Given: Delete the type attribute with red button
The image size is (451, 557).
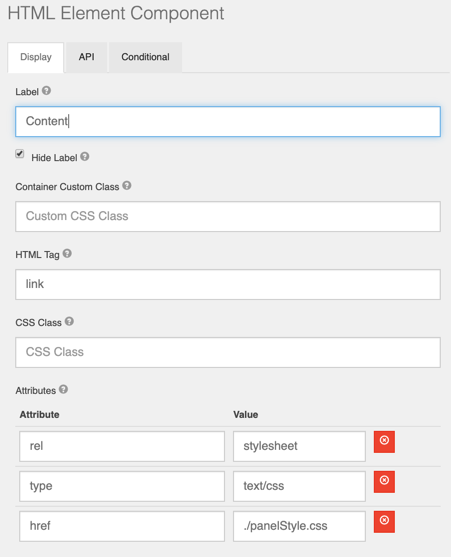Looking at the screenshot, I should pos(384,482).
